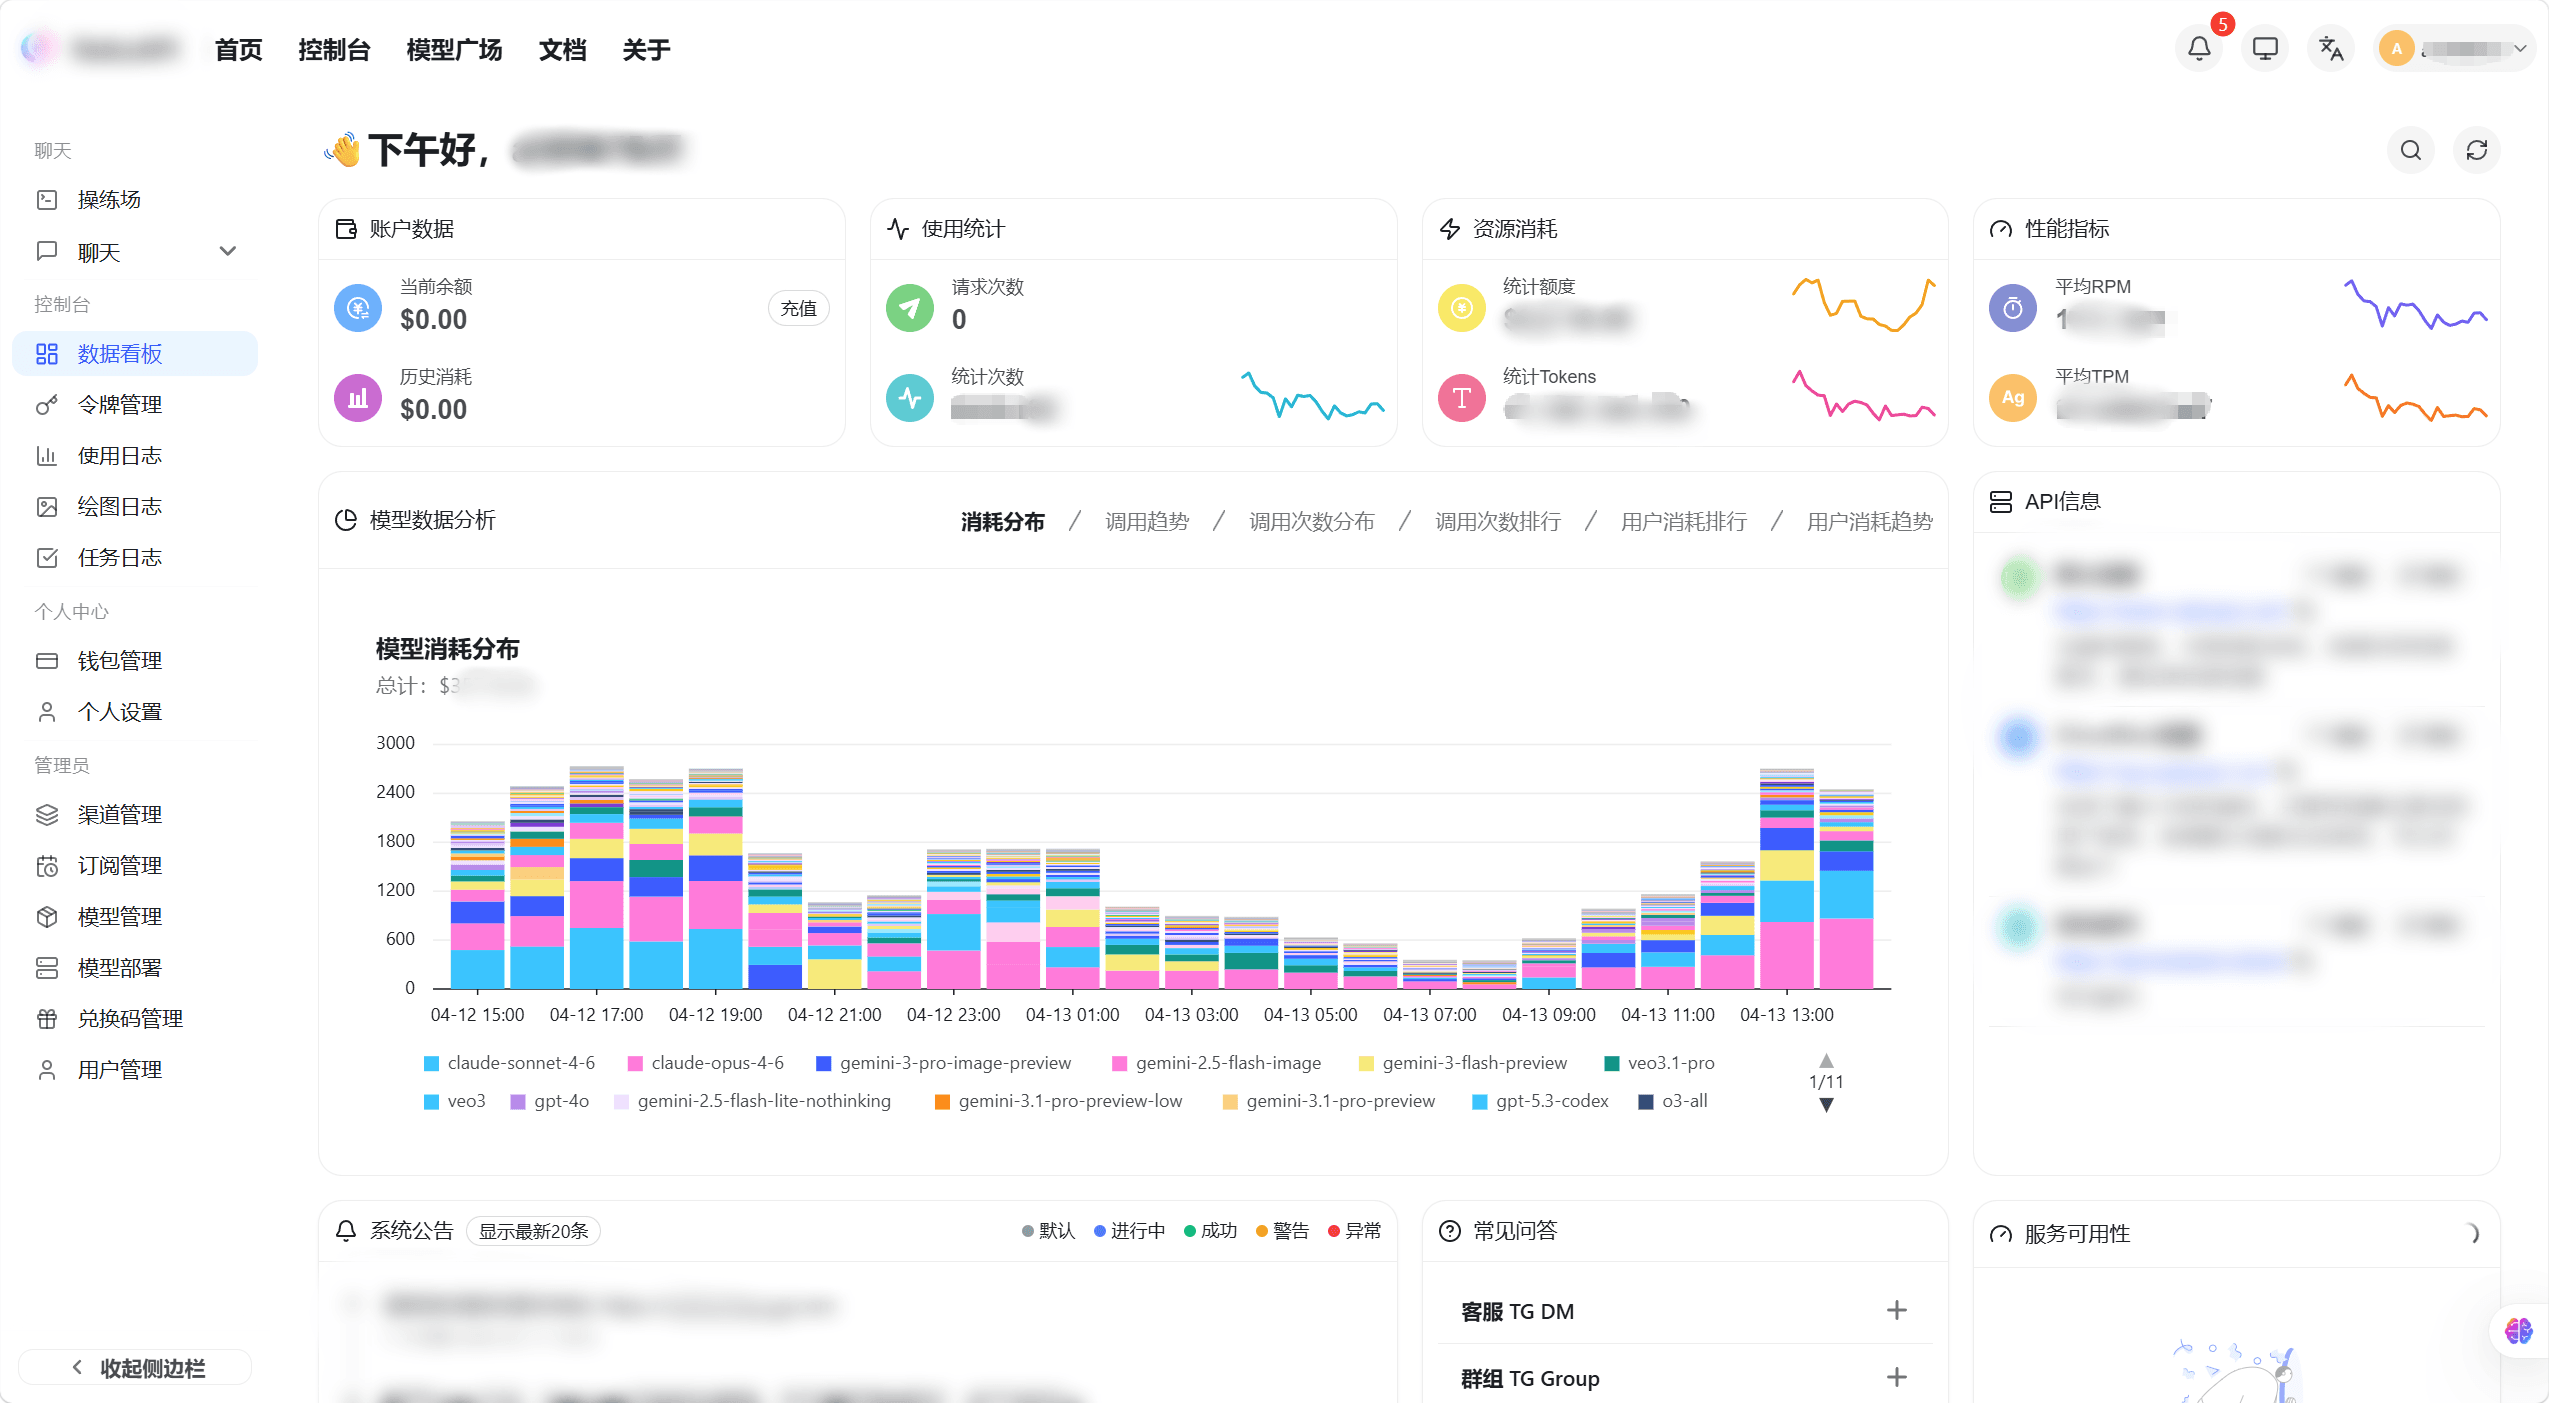The height and width of the screenshot is (1403, 2549).
Task: Click the dashboard search magnifier icon
Action: click(2409, 150)
